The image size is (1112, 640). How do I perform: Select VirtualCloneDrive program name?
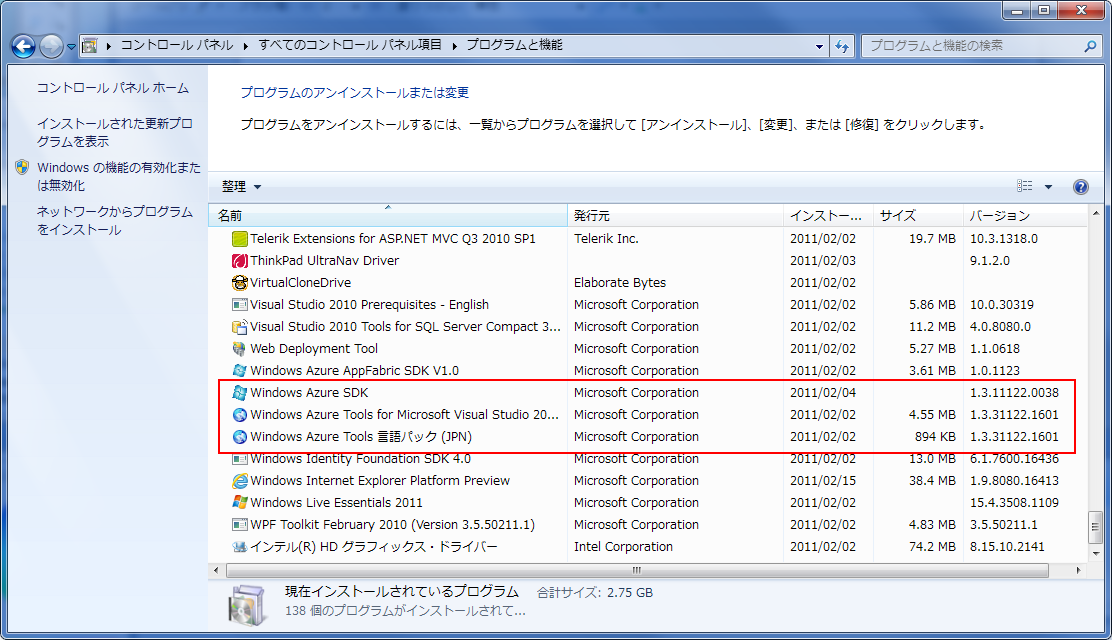(301, 283)
